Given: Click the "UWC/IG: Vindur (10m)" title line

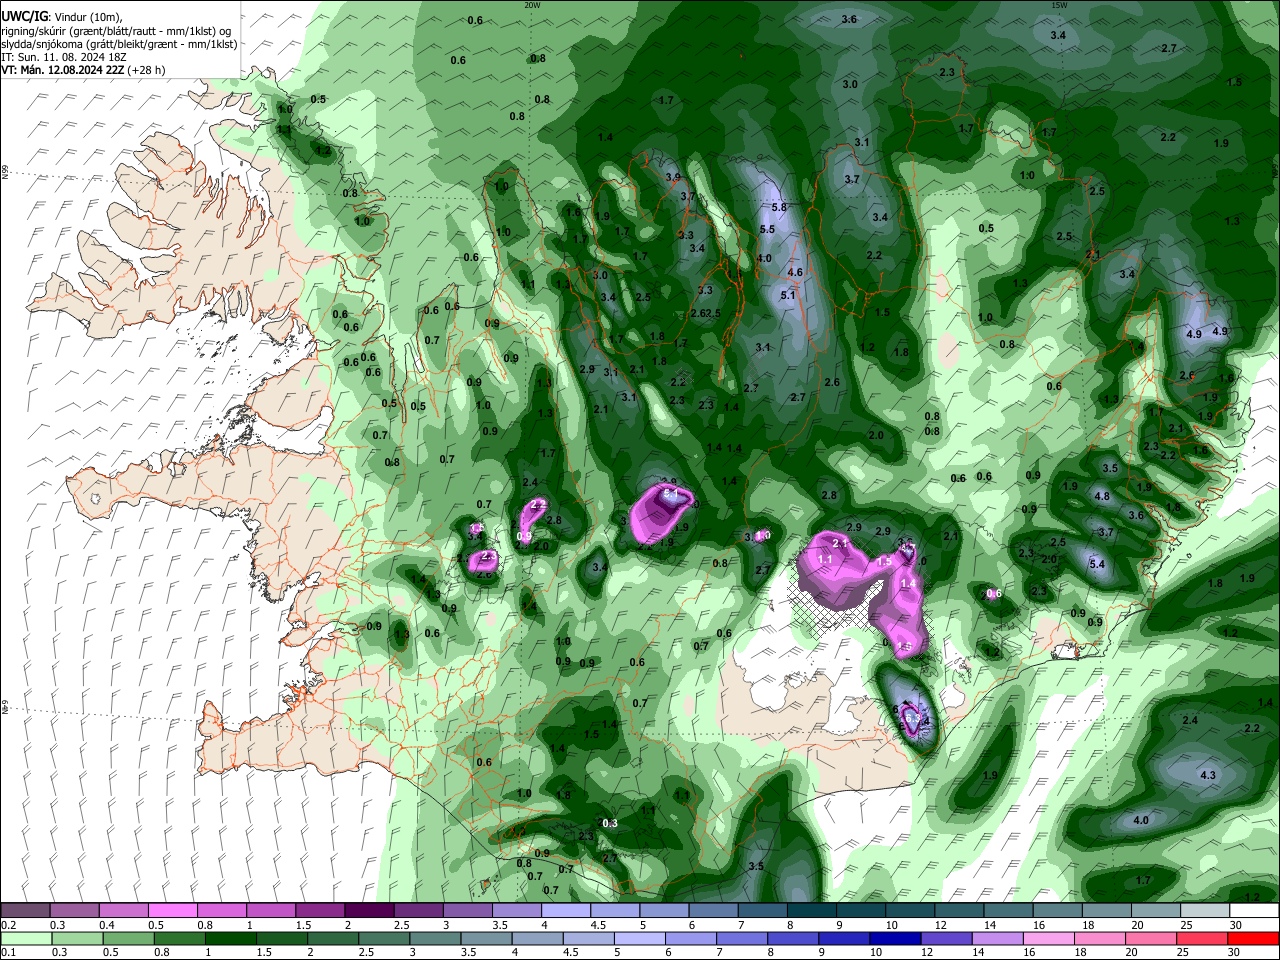Looking at the screenshot, I should pyautogui.click(x=62, y=17).
